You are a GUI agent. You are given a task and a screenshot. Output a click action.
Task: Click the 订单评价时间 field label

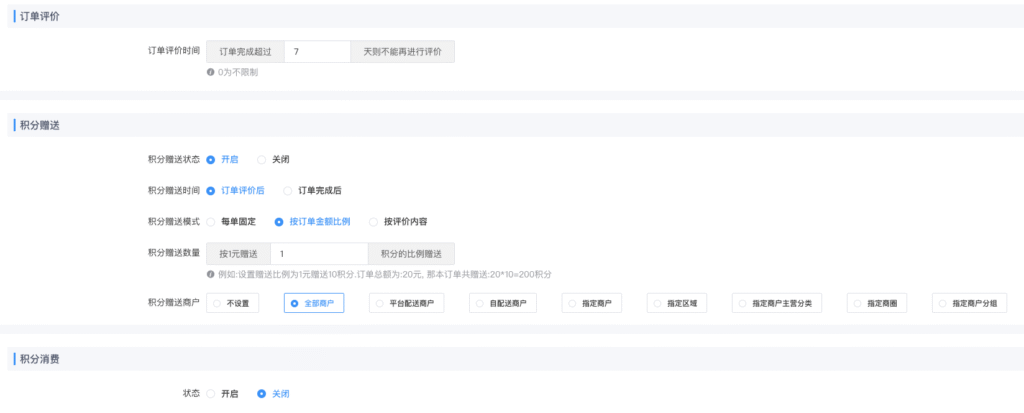coord(174,50)
